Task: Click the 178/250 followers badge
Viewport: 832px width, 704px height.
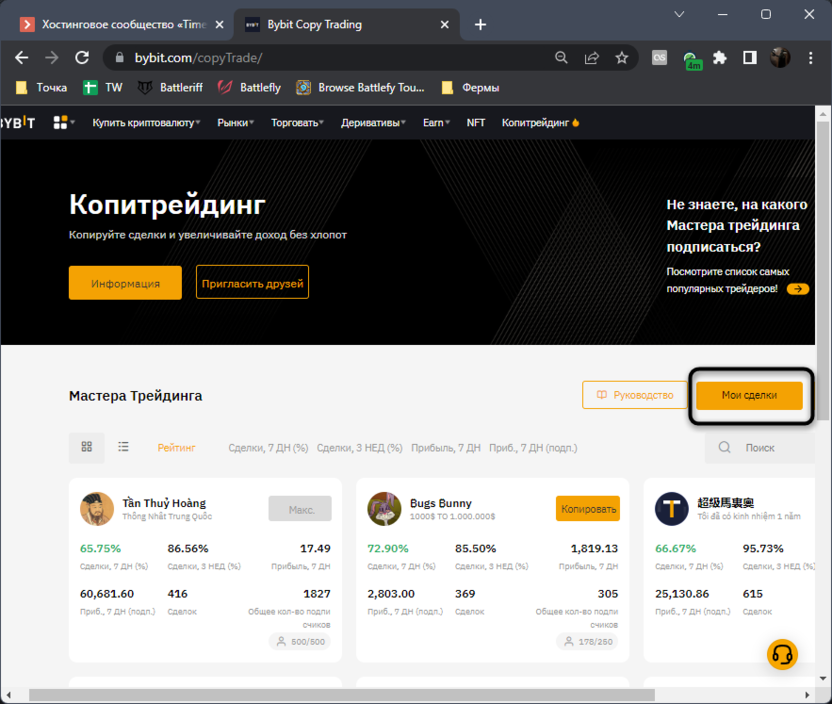Action: 588,641
